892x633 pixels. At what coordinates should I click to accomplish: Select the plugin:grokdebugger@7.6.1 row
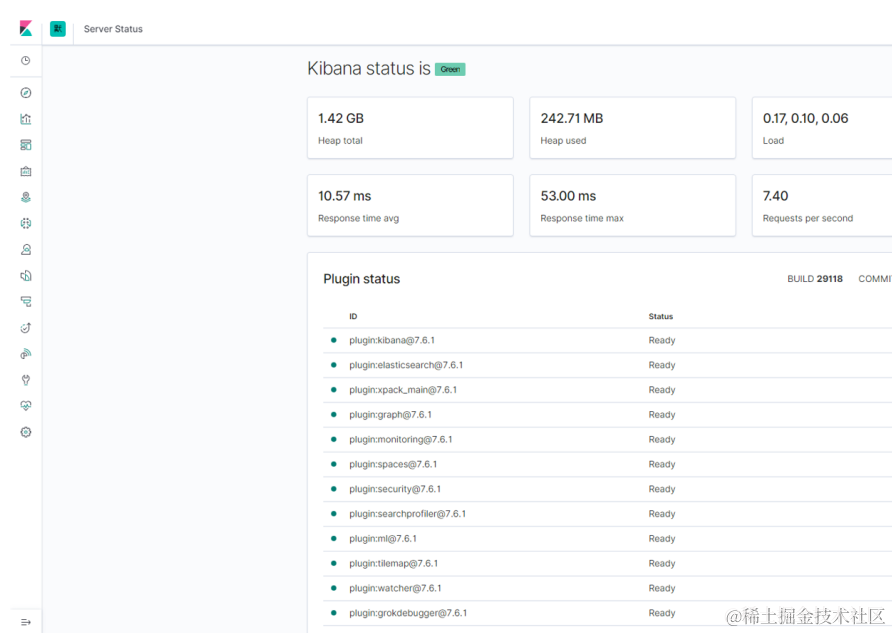tap(608, 613)
